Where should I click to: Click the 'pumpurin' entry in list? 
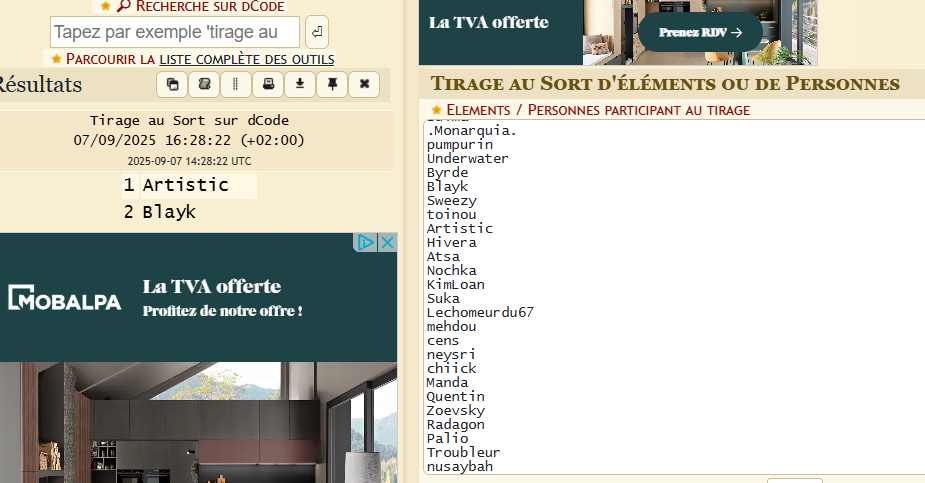460,145
